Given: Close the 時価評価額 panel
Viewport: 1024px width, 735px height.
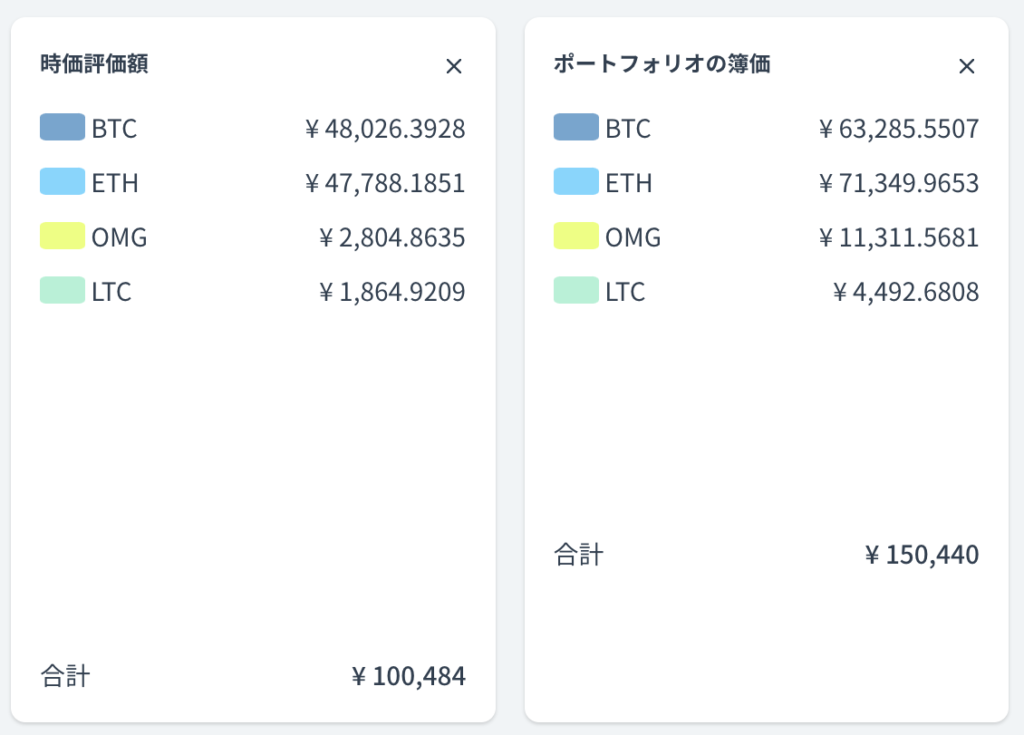Looking at the screenshot, I should [453, 67].
